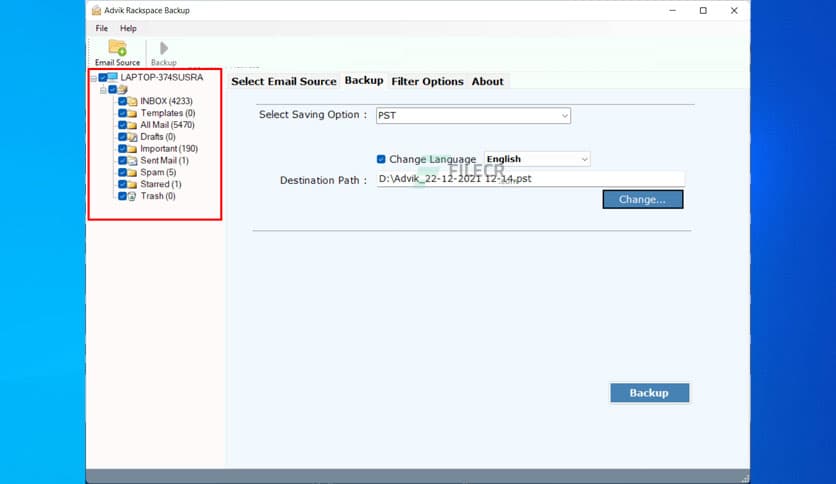Uncheck the Starred (1) checkbox
The height and width of the screenshot is (484, 836).
[122, 184]
